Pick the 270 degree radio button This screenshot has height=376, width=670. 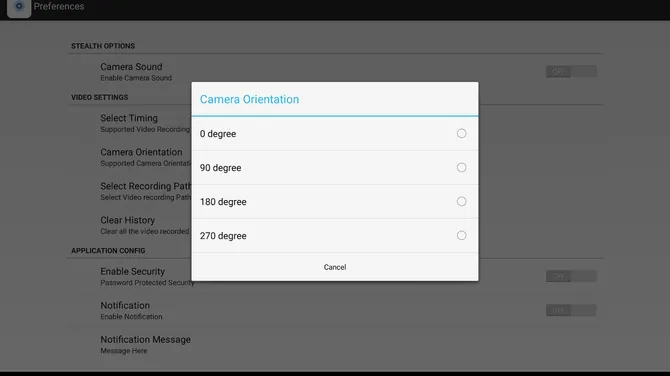pyautogui.click(x=461, y=235)
